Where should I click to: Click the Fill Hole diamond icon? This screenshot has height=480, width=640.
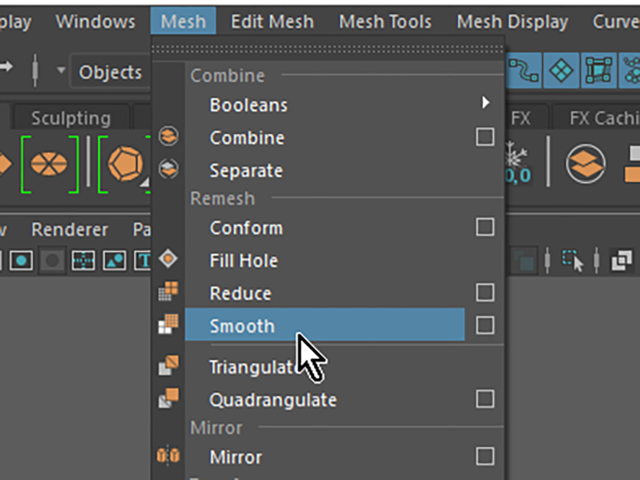(168, 259)
